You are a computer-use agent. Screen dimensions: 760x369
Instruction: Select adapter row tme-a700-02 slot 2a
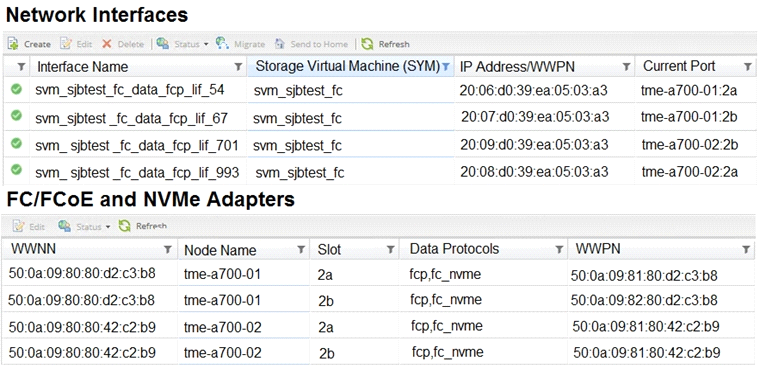tap(380, 327)
